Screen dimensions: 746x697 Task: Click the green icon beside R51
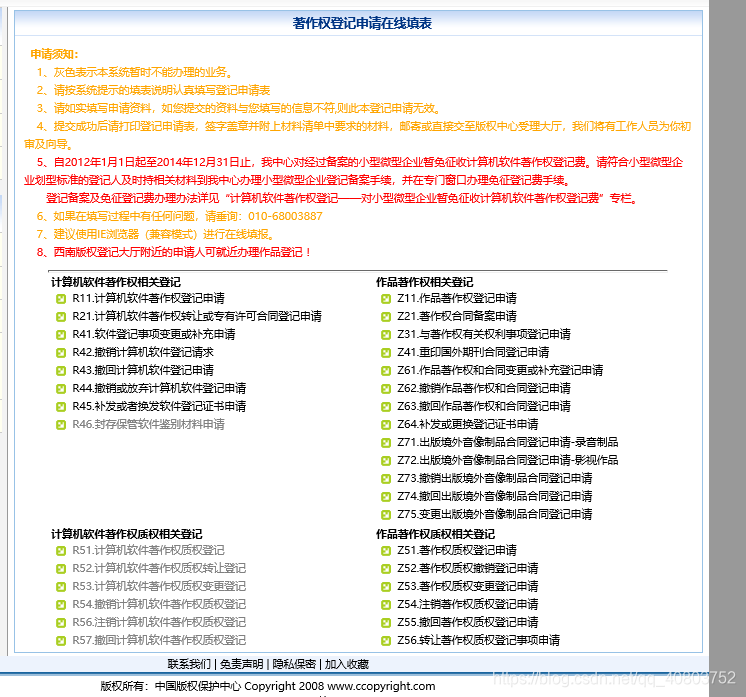61,551
